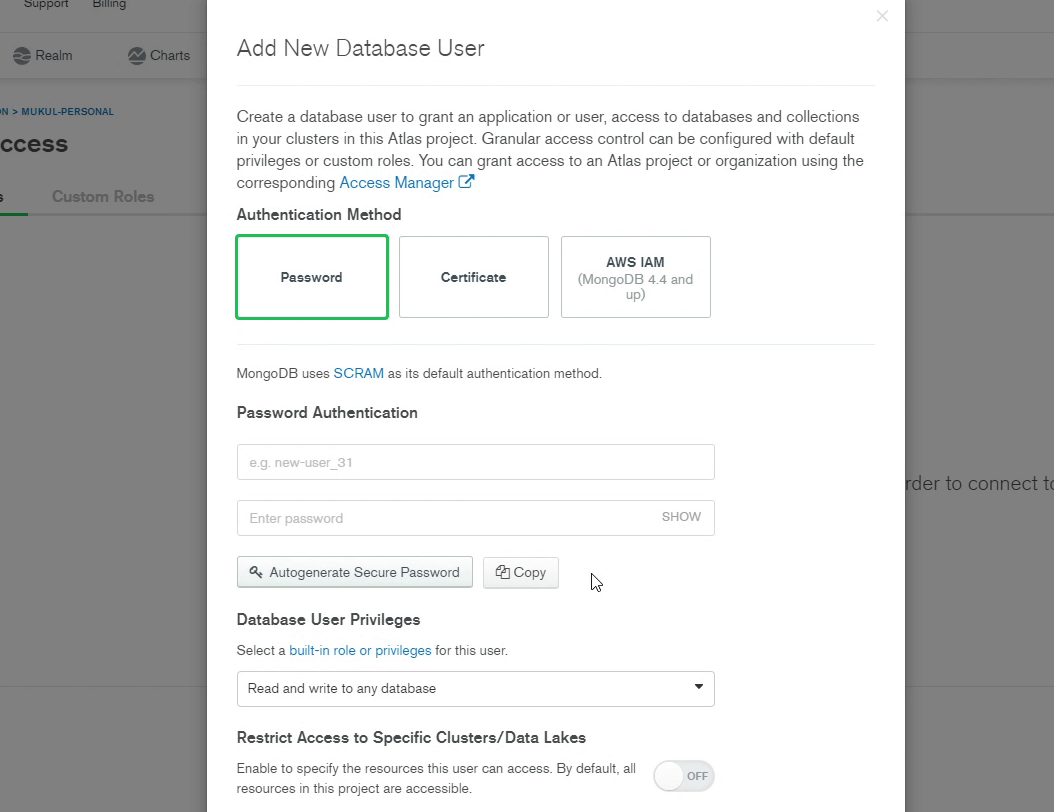Select Certificate authentication method
1054x812 pixels.
pos(474,277)
